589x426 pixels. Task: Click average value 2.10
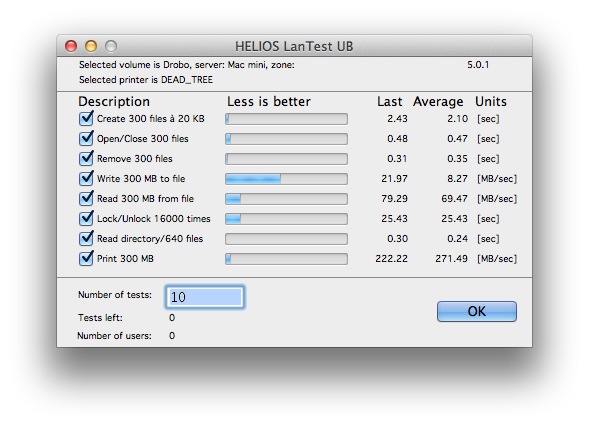click(x=457, y=119)
